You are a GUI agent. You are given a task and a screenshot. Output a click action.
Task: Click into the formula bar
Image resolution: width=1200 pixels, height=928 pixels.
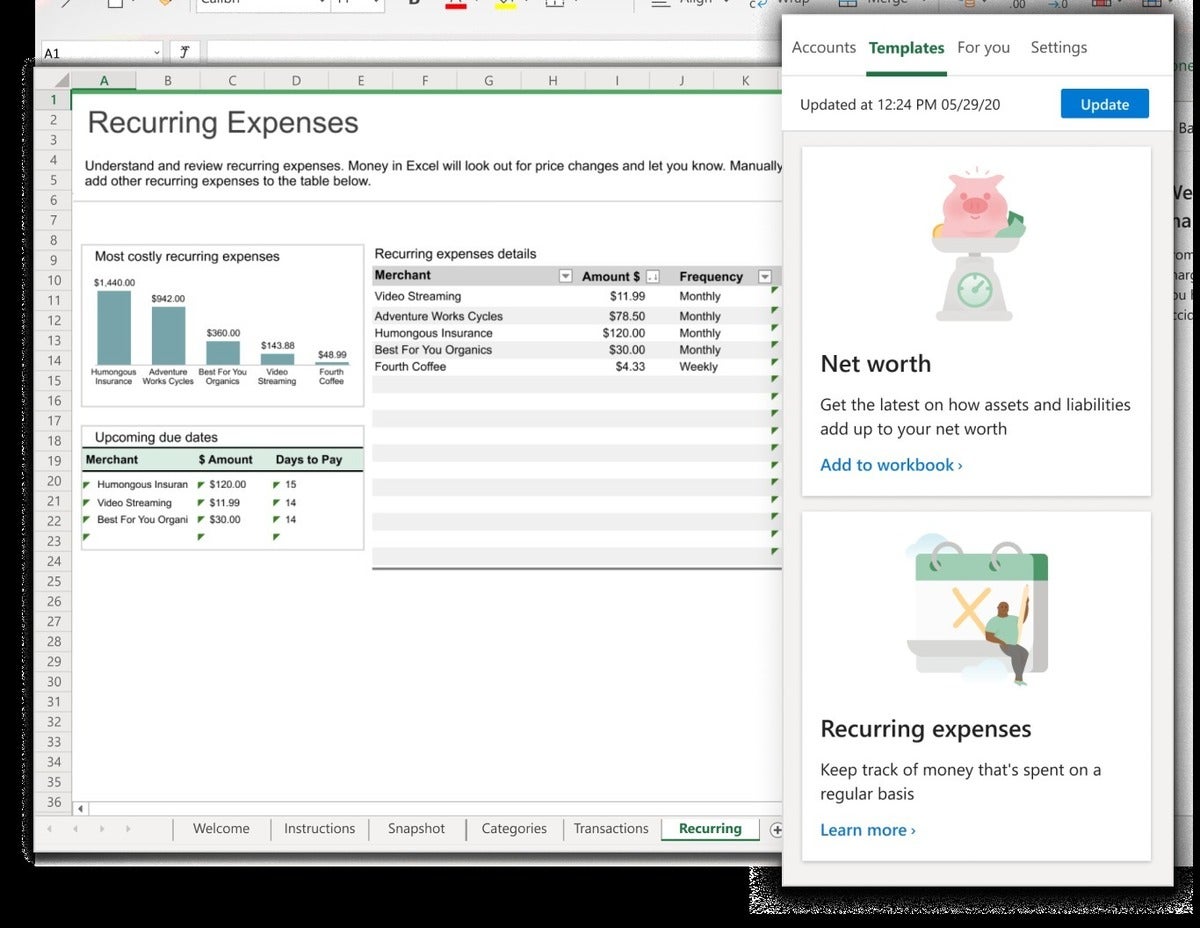492,52
